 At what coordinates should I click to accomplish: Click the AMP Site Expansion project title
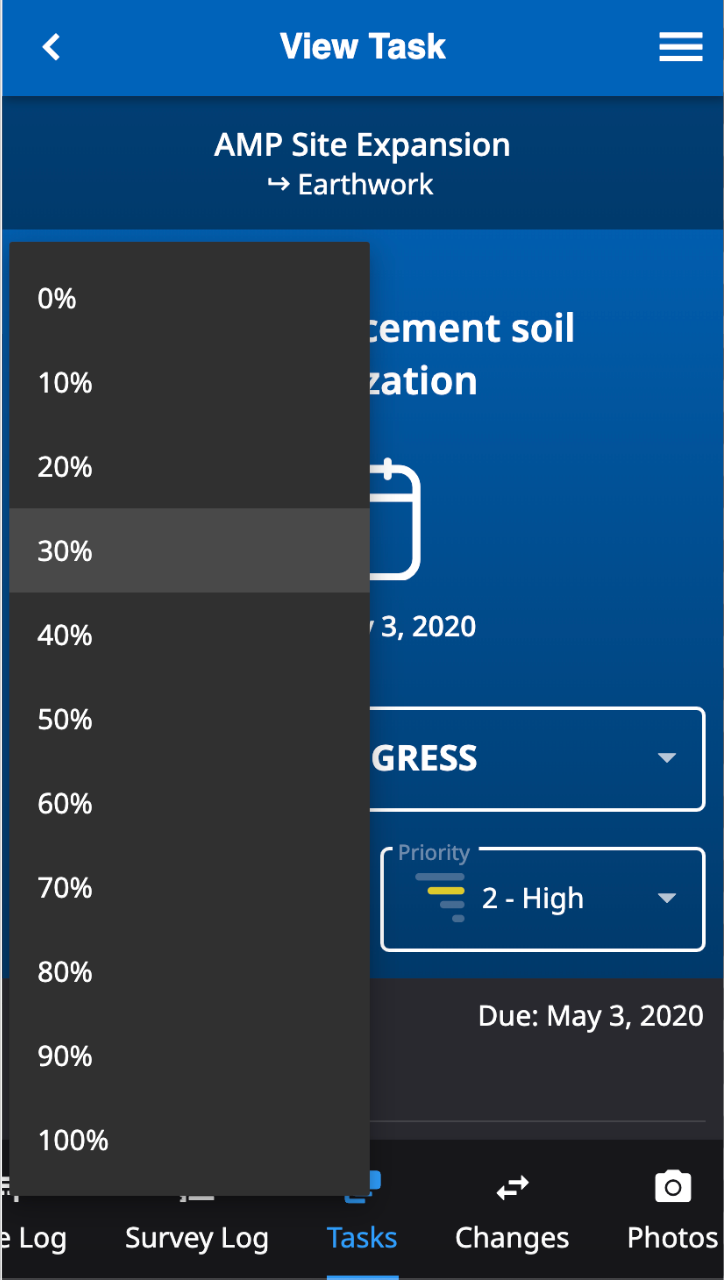pyautogui.click(x=362, y=145)
